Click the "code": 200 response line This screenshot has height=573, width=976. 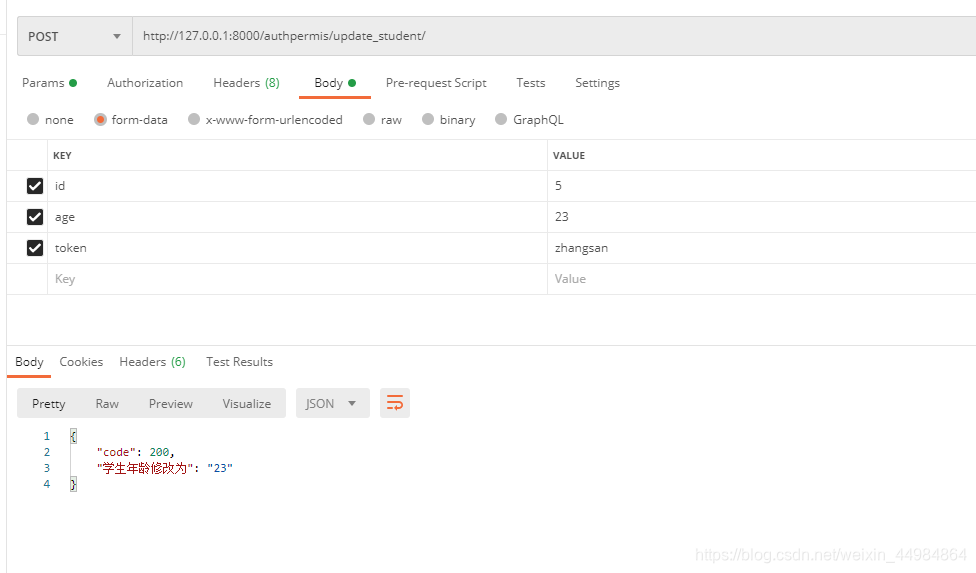tap(136, 452)
